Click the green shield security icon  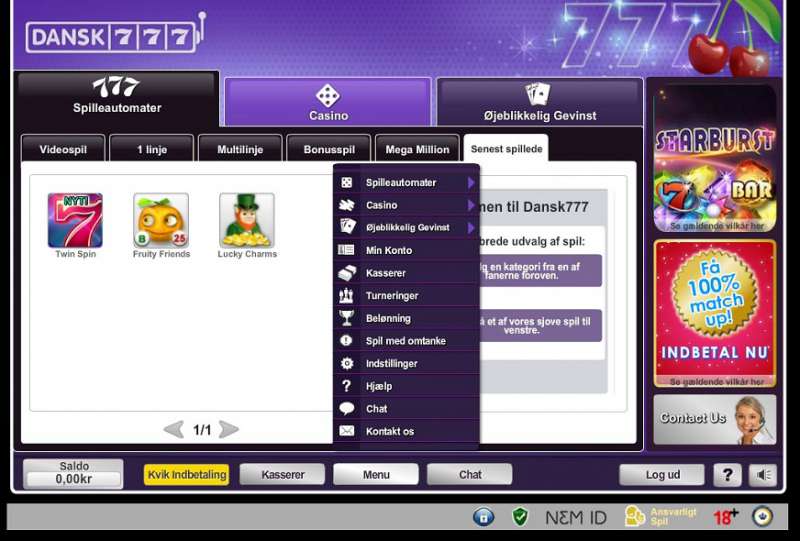[x=519, y=517]
